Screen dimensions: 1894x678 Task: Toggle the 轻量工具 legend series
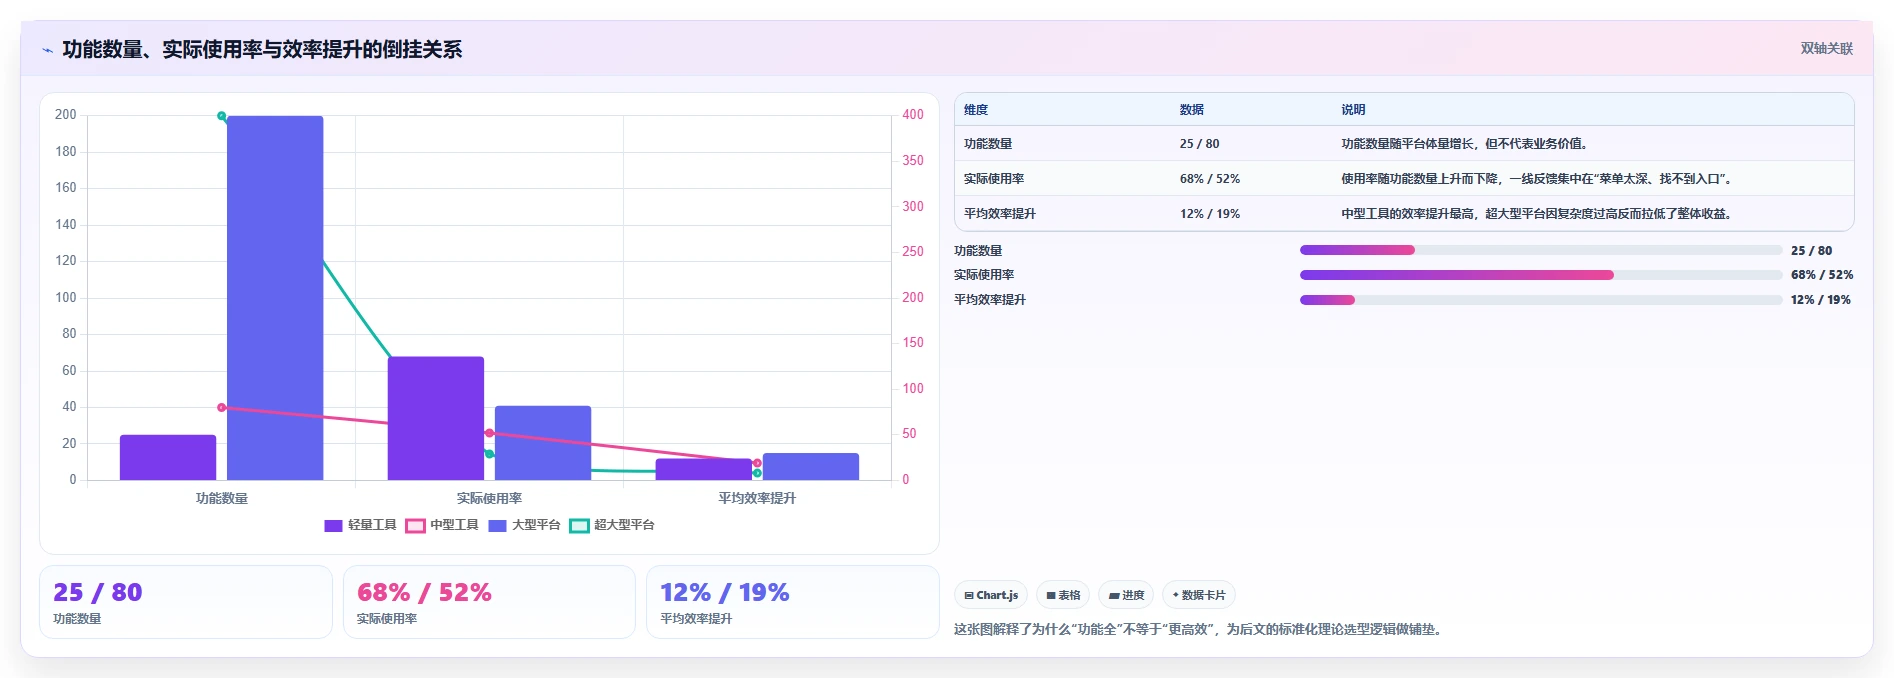(x=360, y=525)
